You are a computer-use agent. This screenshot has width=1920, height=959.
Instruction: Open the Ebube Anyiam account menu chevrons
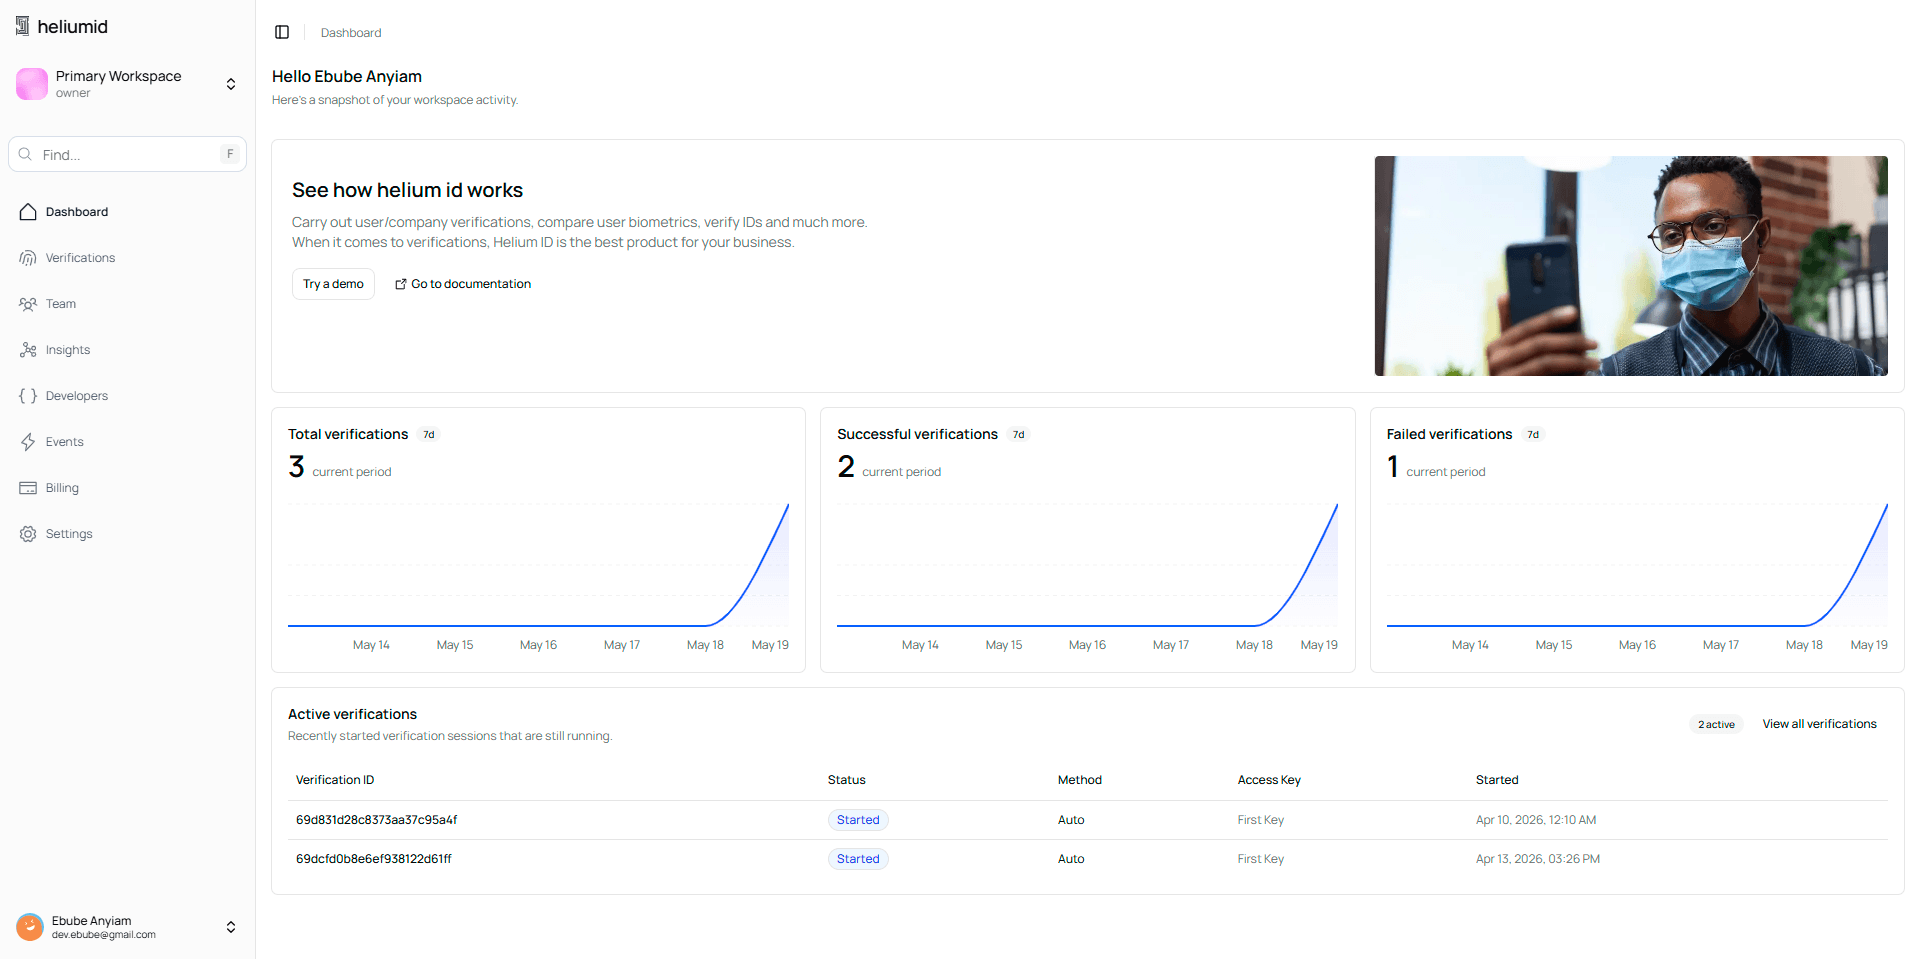[x=231, y=927]
